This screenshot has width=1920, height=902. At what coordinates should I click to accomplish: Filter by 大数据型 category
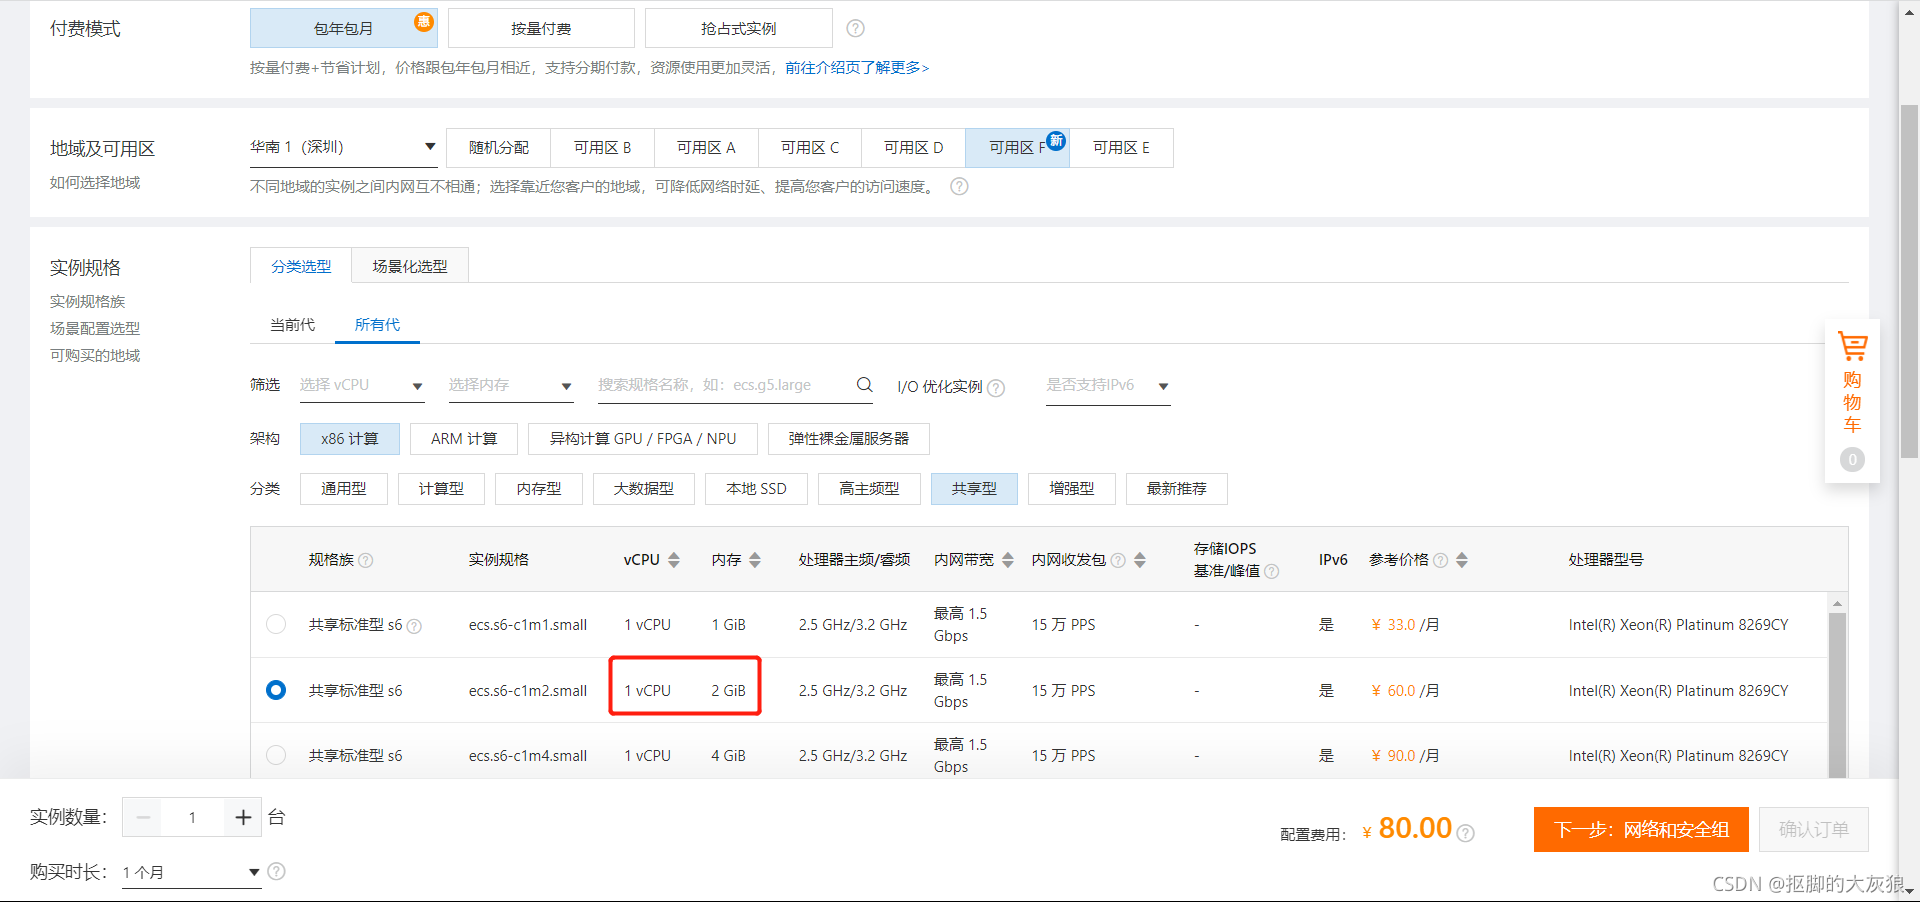pyautogui.click(x=644, y=489)
